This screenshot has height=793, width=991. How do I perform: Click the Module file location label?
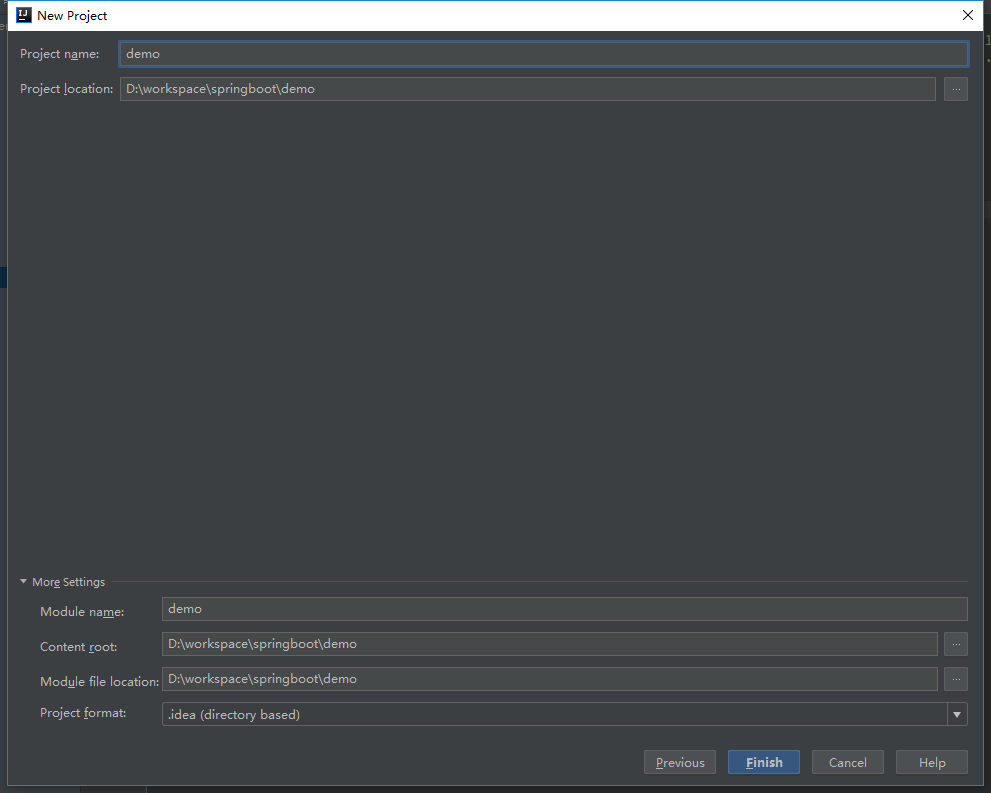(99, 681)
